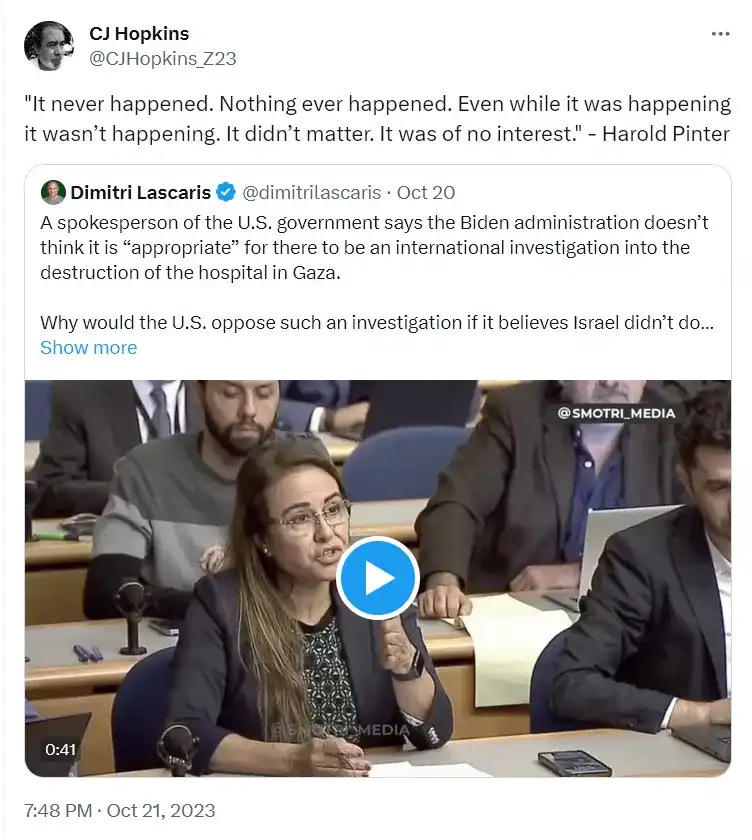
Task: Open CJ Hopkins's profile picture
Action: click(48, 46)
